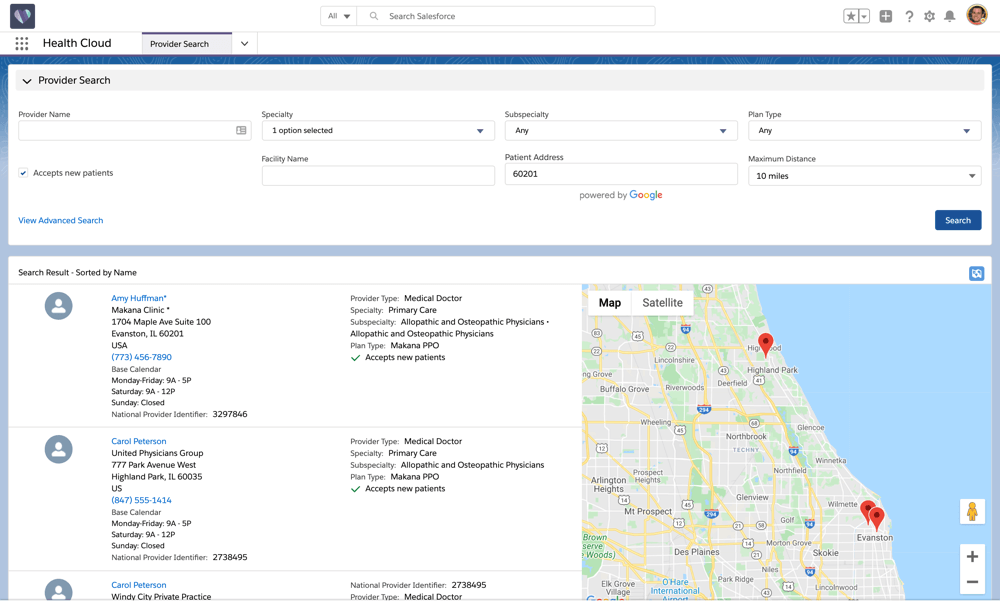Click the Favorites star icon
This screenshot has height=601, width=1000.
[x=851, y=16]
